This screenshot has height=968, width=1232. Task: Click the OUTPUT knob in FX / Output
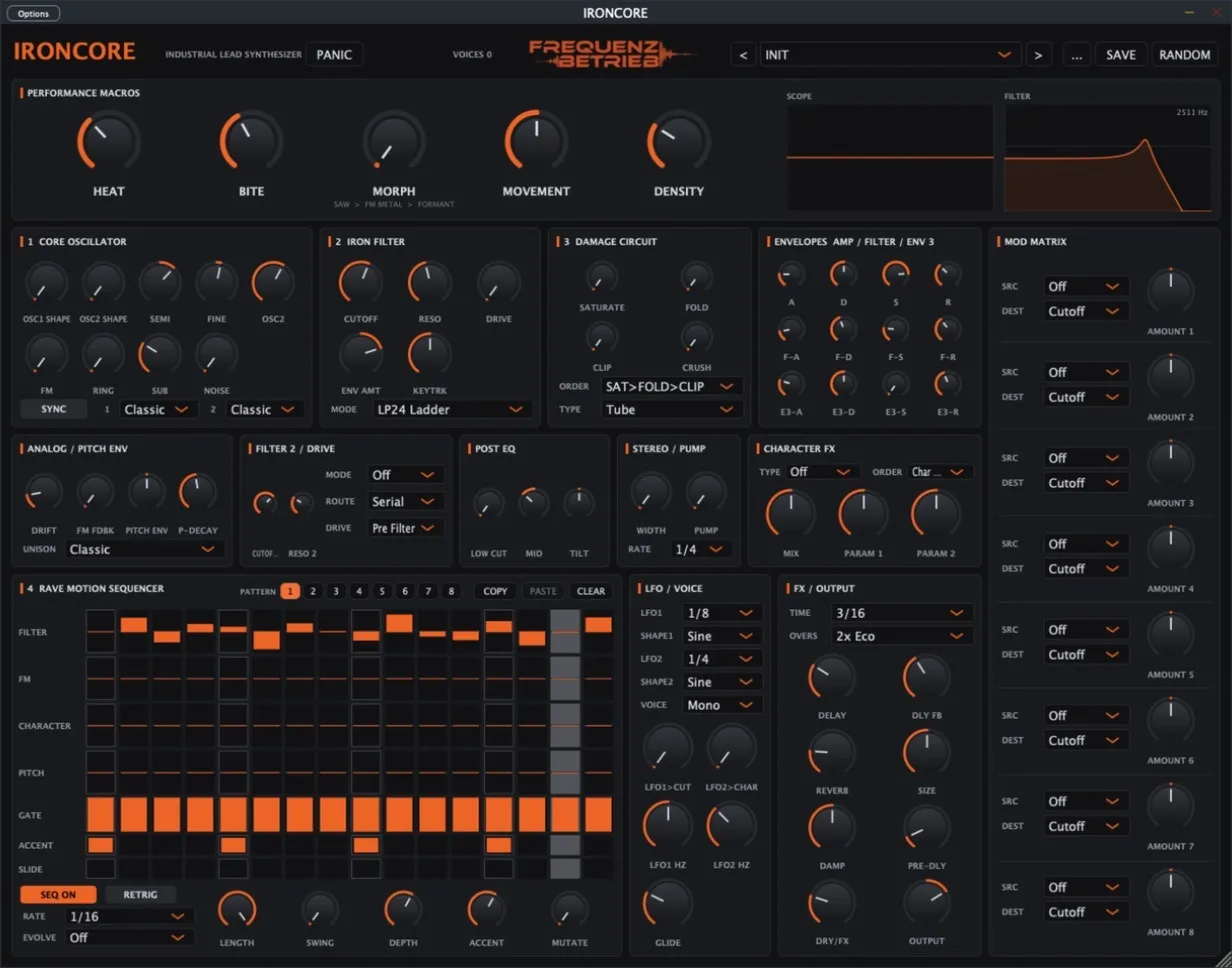click(928, 904)
